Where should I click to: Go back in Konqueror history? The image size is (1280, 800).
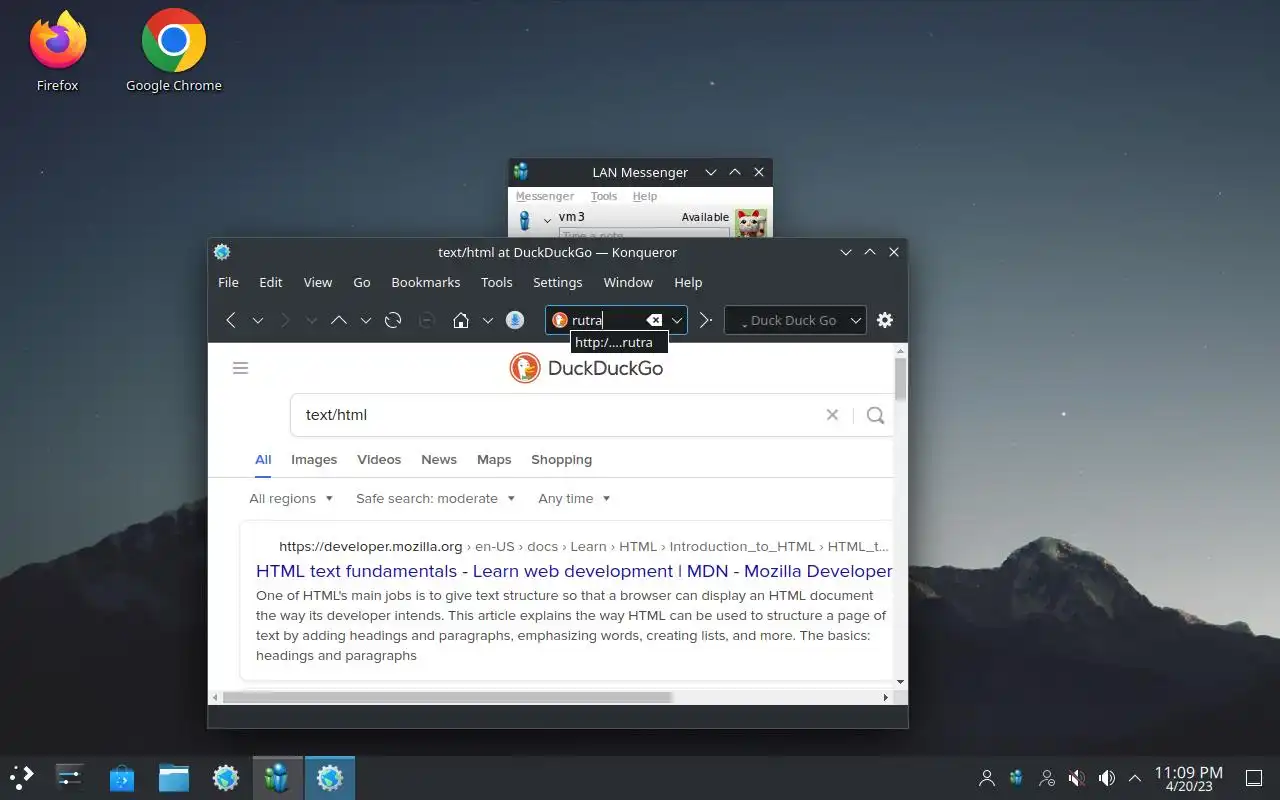click(231, 320)
